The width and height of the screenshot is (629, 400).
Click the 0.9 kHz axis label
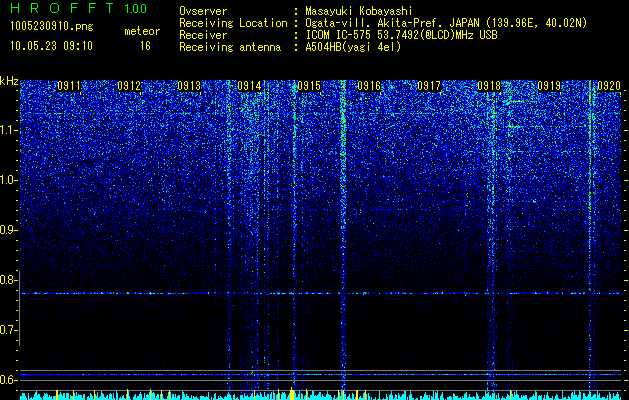click(9, 230)
